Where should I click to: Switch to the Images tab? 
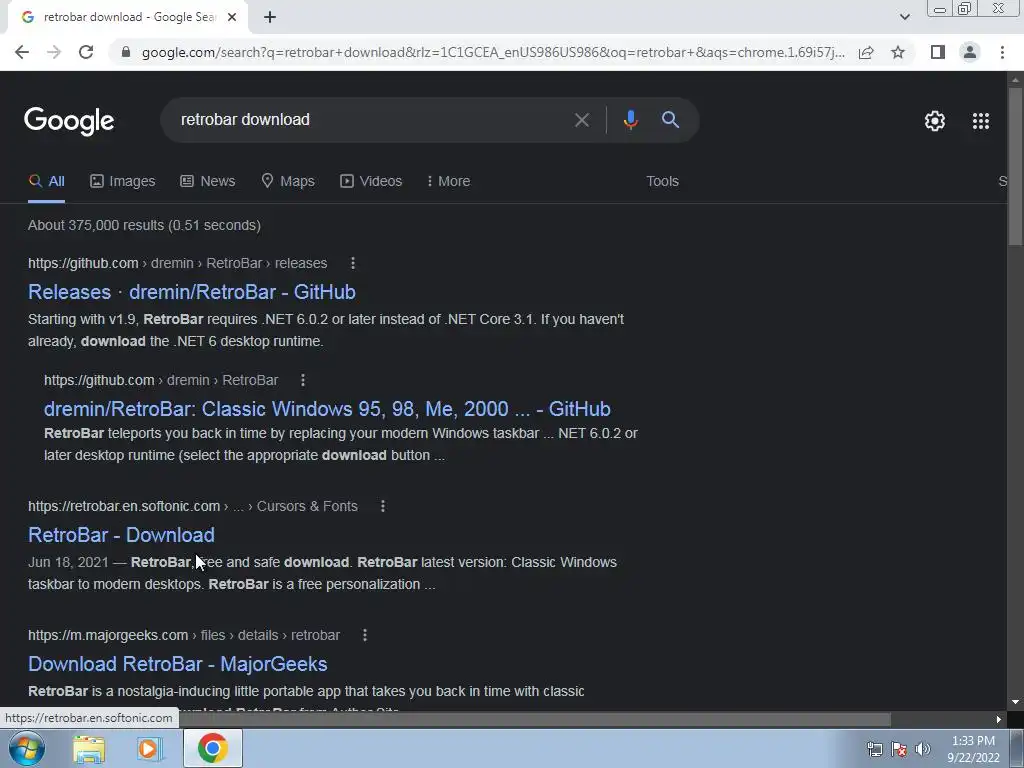point(123,181)
